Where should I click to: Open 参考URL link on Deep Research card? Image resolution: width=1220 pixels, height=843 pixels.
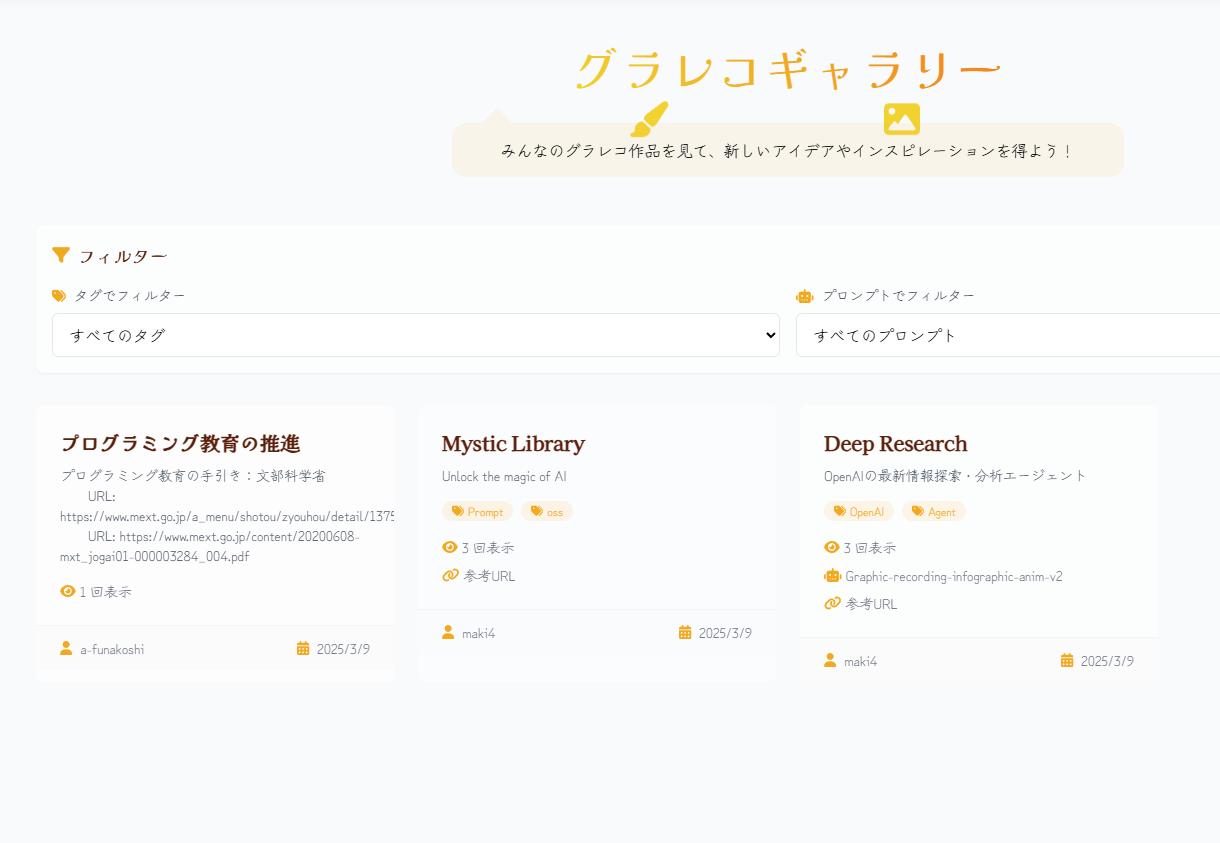[871, 604]
